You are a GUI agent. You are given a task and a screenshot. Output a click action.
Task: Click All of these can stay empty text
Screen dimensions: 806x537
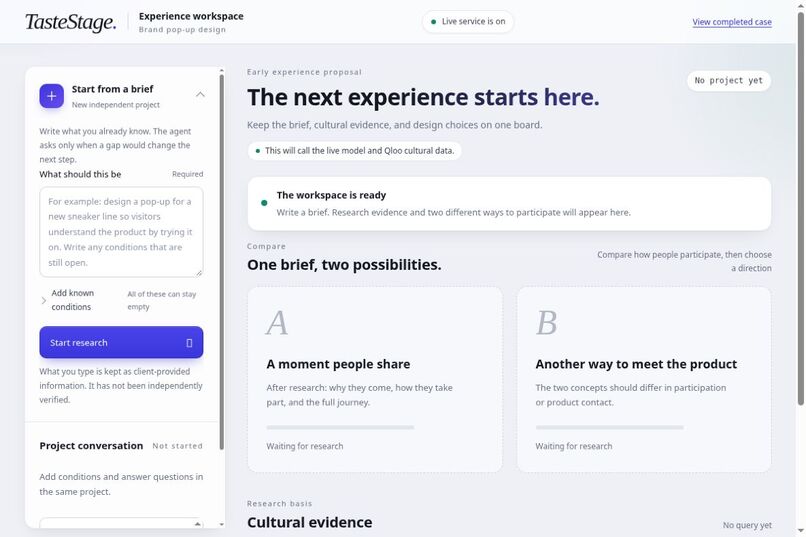tap(161, 300)
